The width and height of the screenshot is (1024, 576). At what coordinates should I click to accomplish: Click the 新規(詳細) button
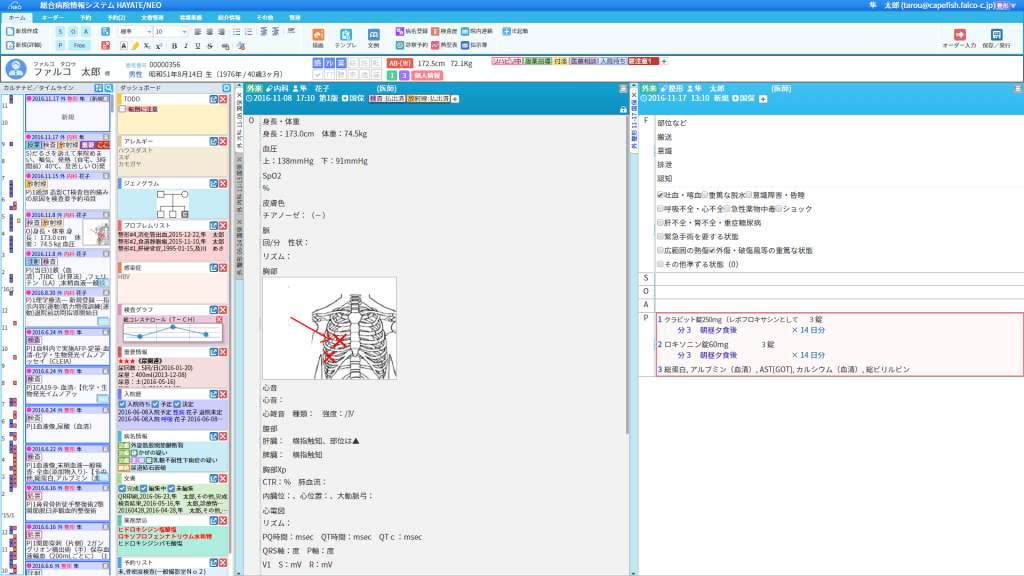[x=24, y=46]
